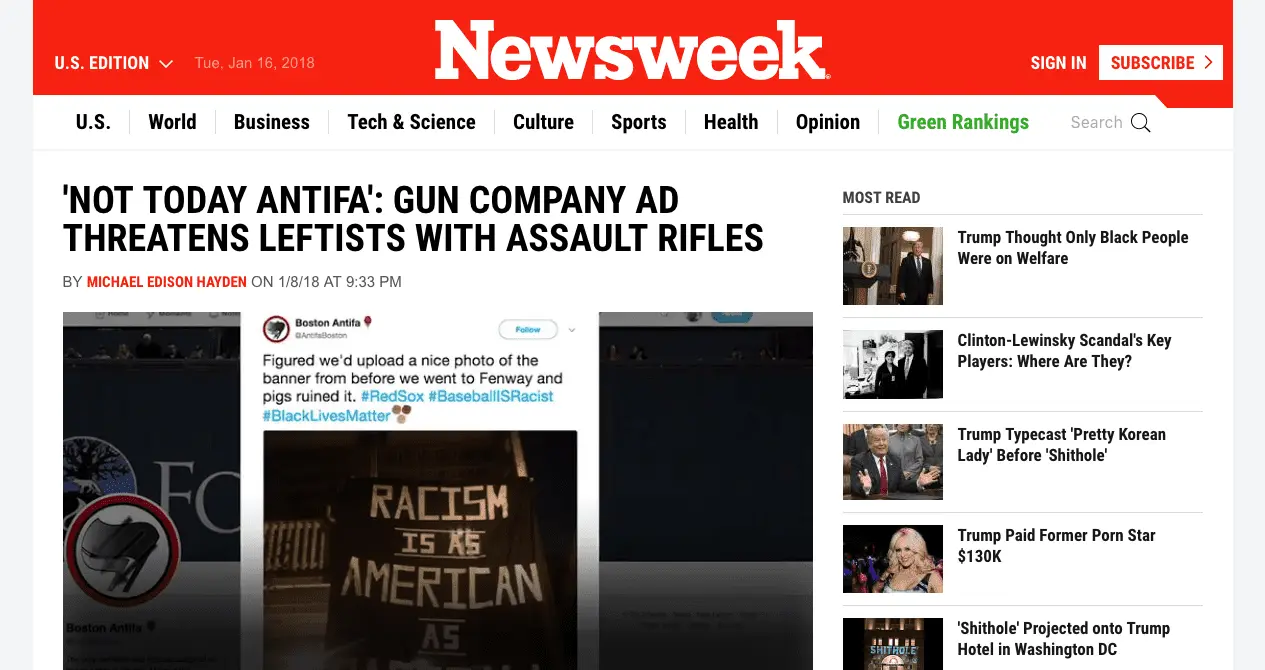Click the search magnifier icon
The height and width of the screenshot is (670, 1265).
point(1140,123)
